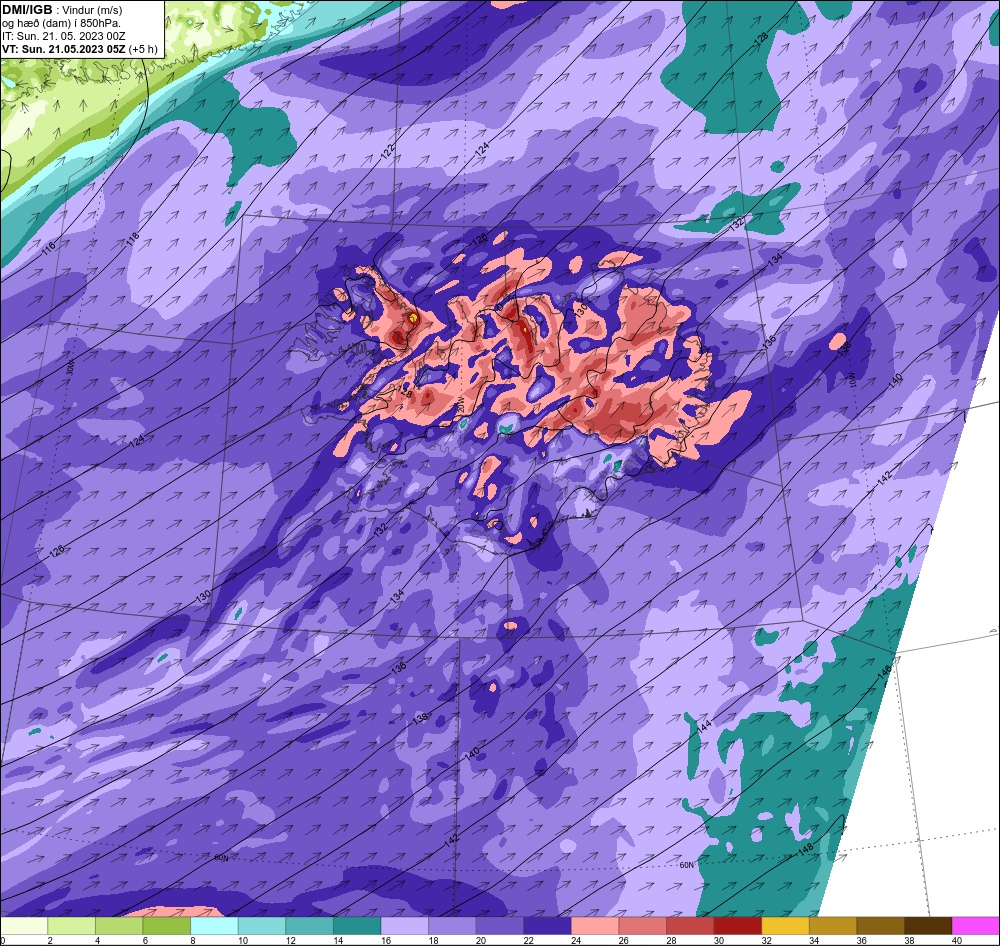1000x946 pixels.
Task: Click legend tick value '2'
Action: click(49, 940)
